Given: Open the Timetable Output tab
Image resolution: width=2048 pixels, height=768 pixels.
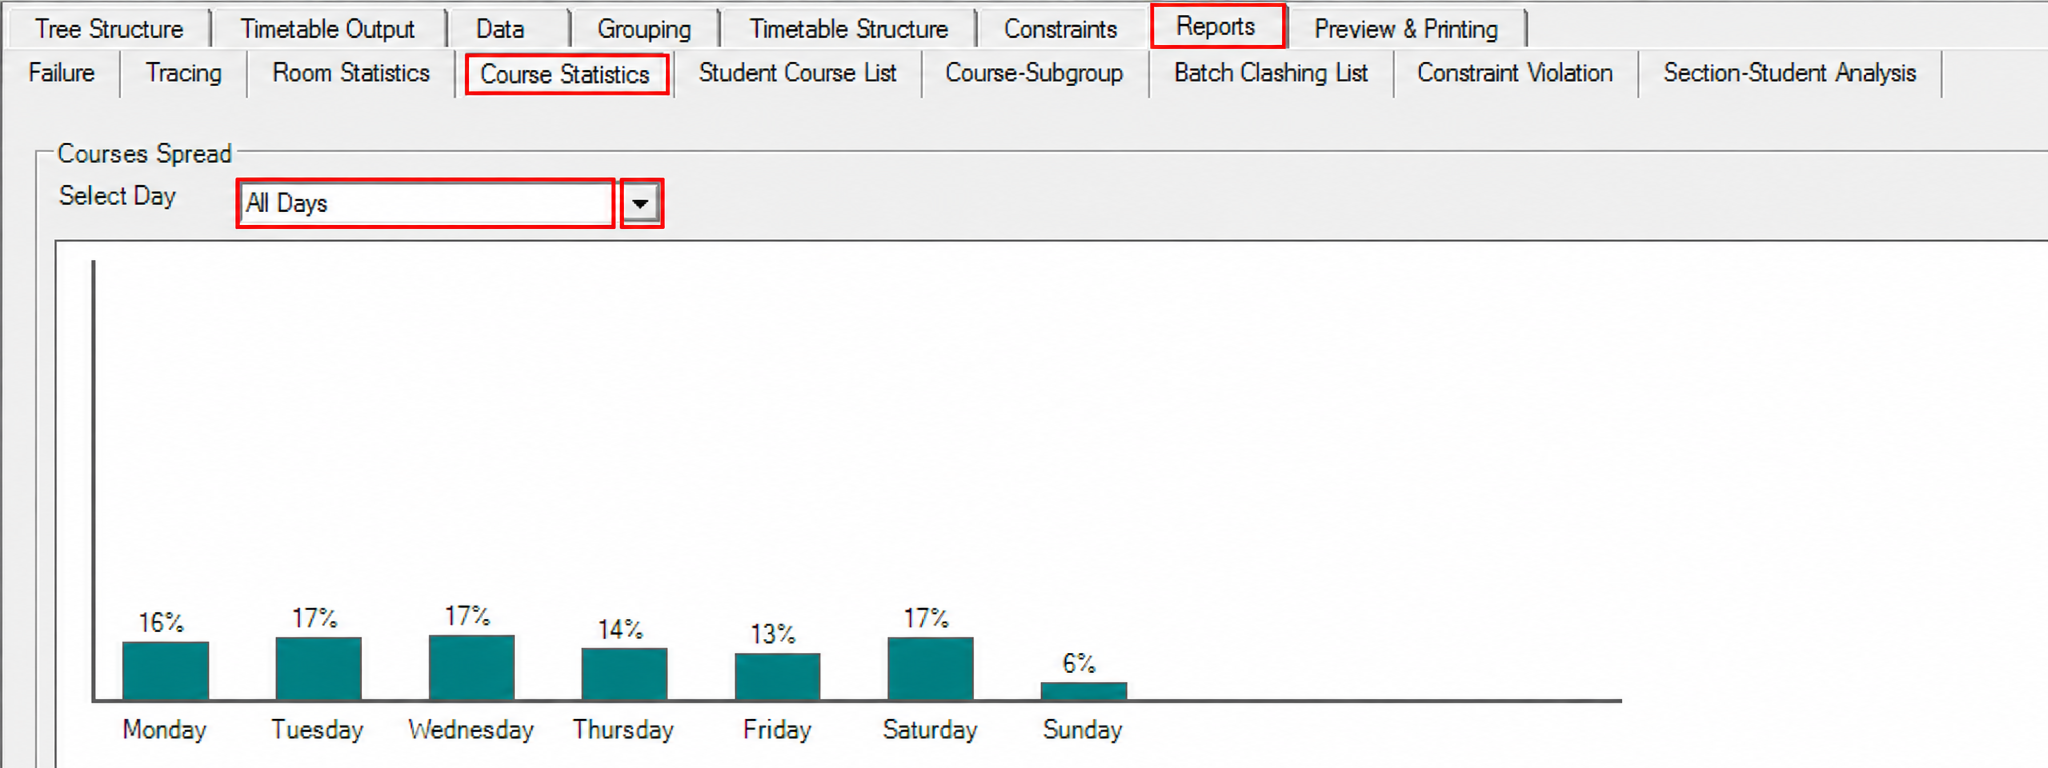Looking at the screenshot, I should (x=327, y=29).
